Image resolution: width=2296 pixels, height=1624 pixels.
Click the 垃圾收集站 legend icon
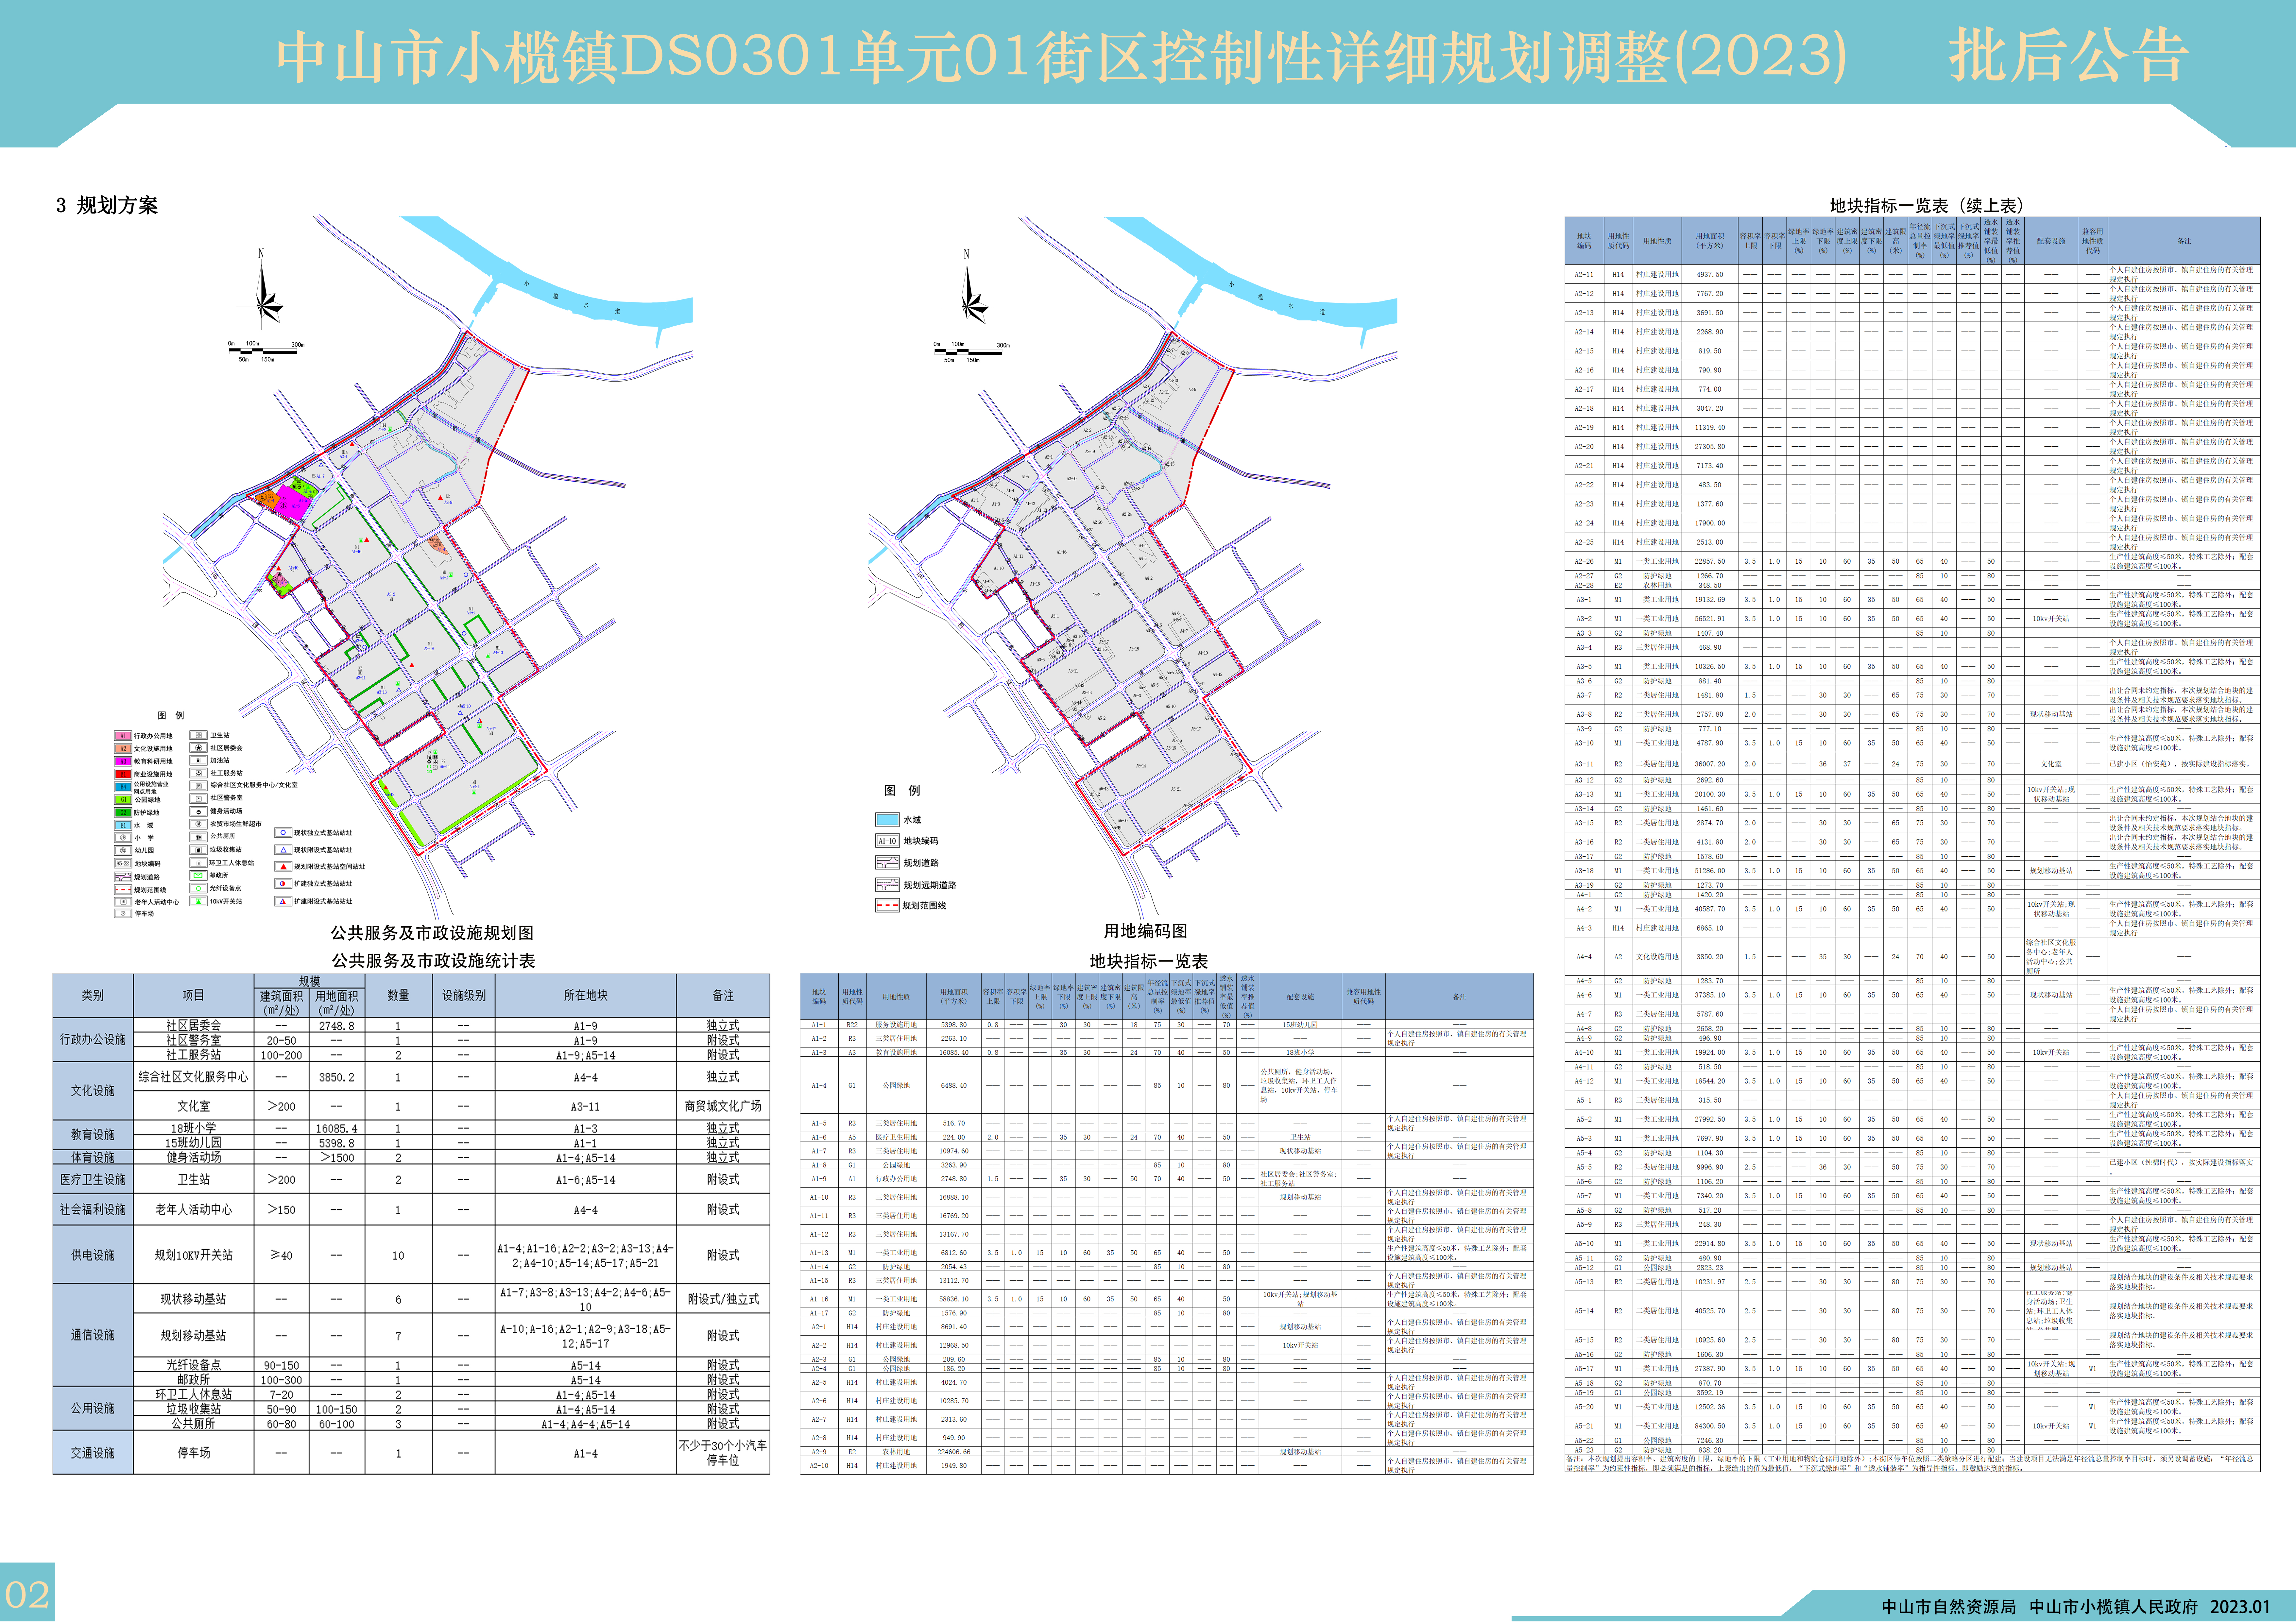coord(199,850)
